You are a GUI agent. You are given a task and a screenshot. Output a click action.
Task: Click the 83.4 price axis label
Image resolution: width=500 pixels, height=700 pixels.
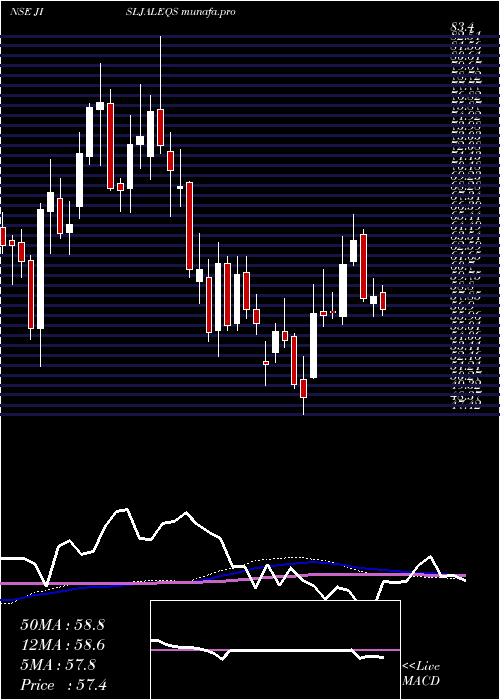(x=464, y=28)
